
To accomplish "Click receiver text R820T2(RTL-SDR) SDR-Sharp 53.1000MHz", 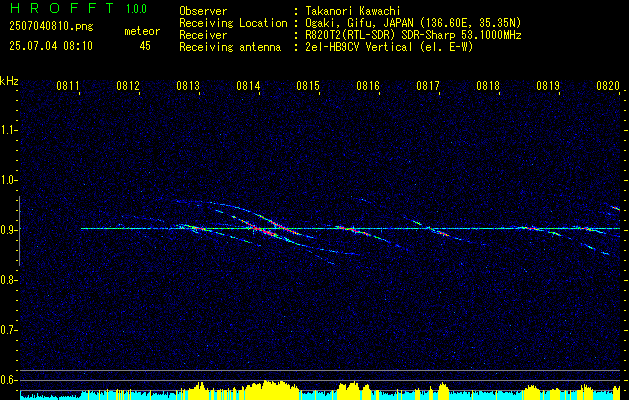I will click(x=413, y=35).
